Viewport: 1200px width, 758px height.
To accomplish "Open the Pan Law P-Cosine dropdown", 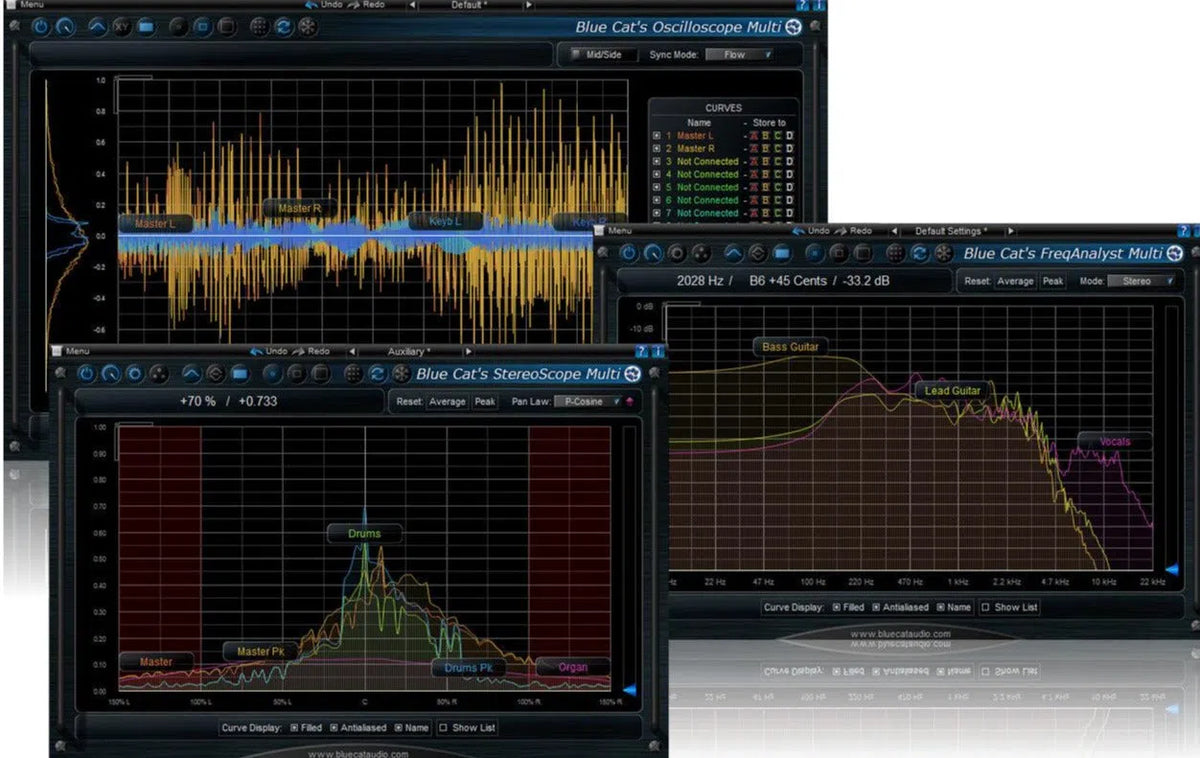I will [x=590, y=402].
